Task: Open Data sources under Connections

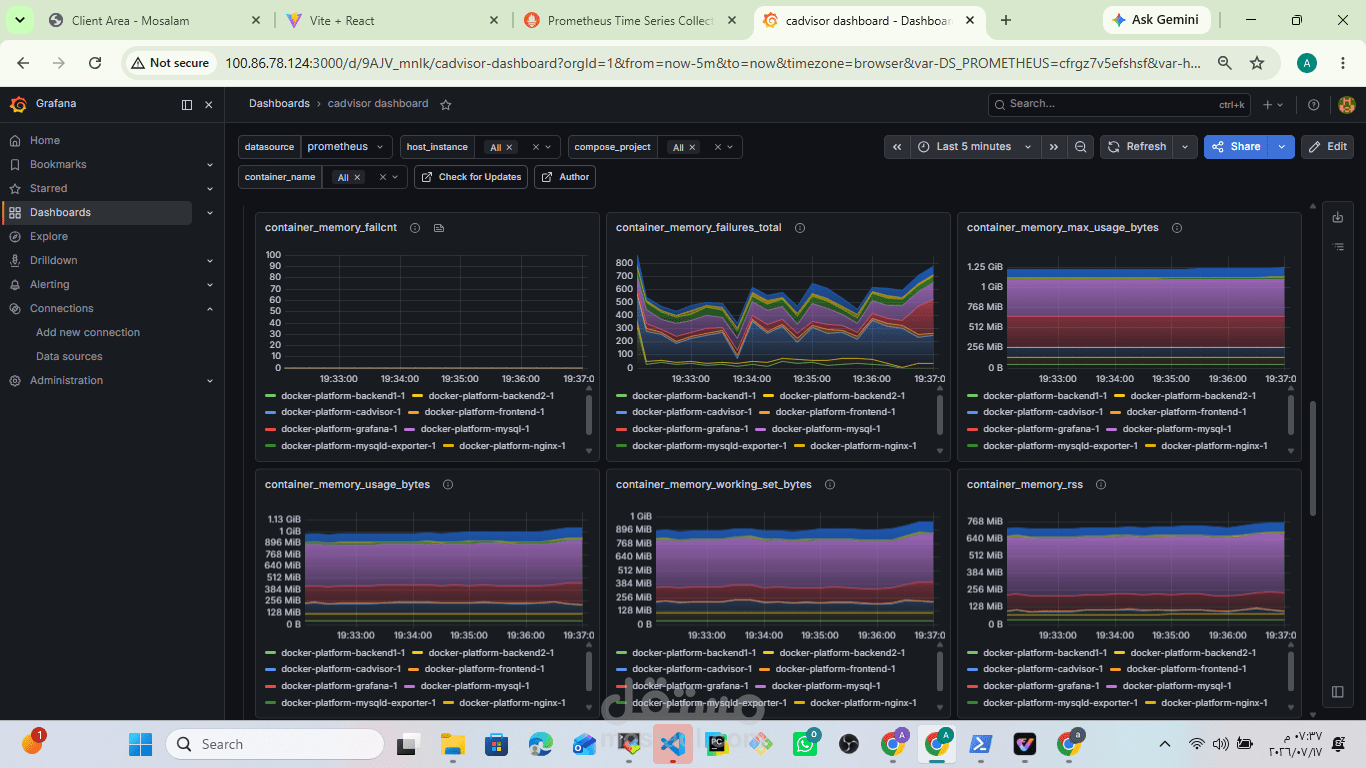Action: click(x=69, y=356)
